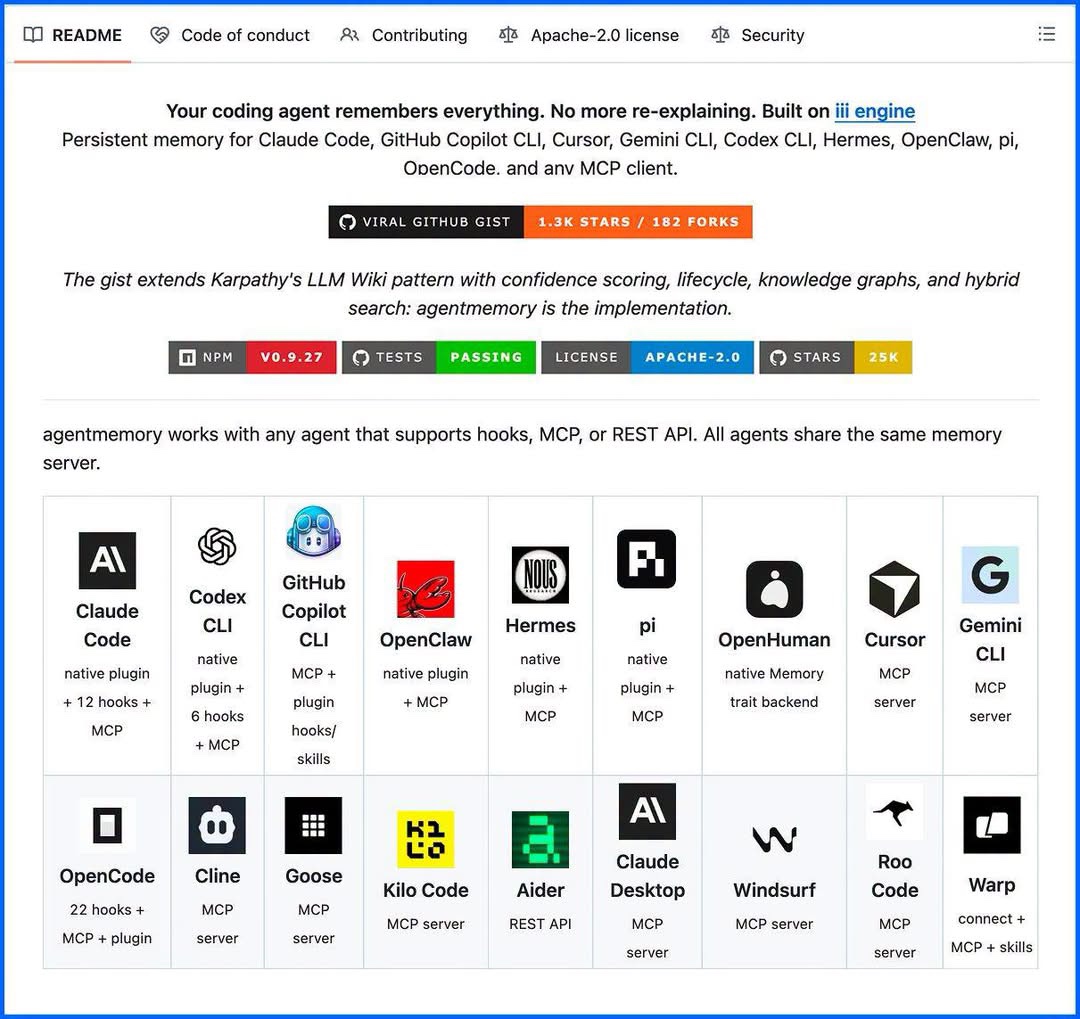Click the "REST API" text under Aider

coord(541,924)
